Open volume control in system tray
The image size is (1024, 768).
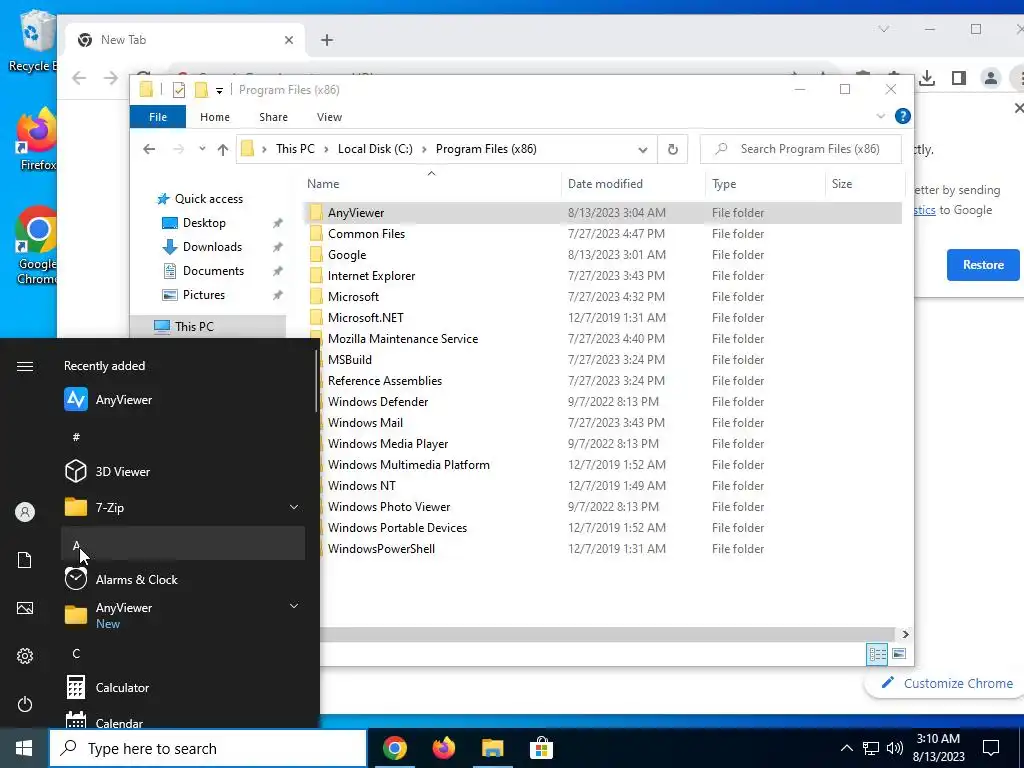(x=895, y=748)
